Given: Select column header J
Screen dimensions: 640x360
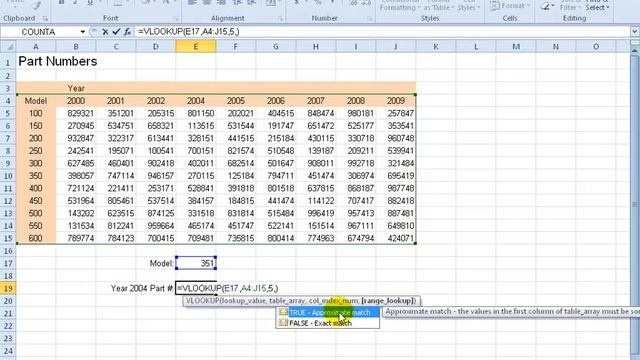Looking at the screenshot, I should tap(396, 47).
